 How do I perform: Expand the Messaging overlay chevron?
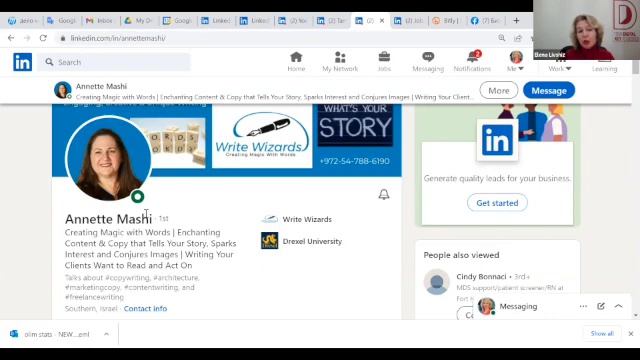pyautogui.click(x=618, y=306)
